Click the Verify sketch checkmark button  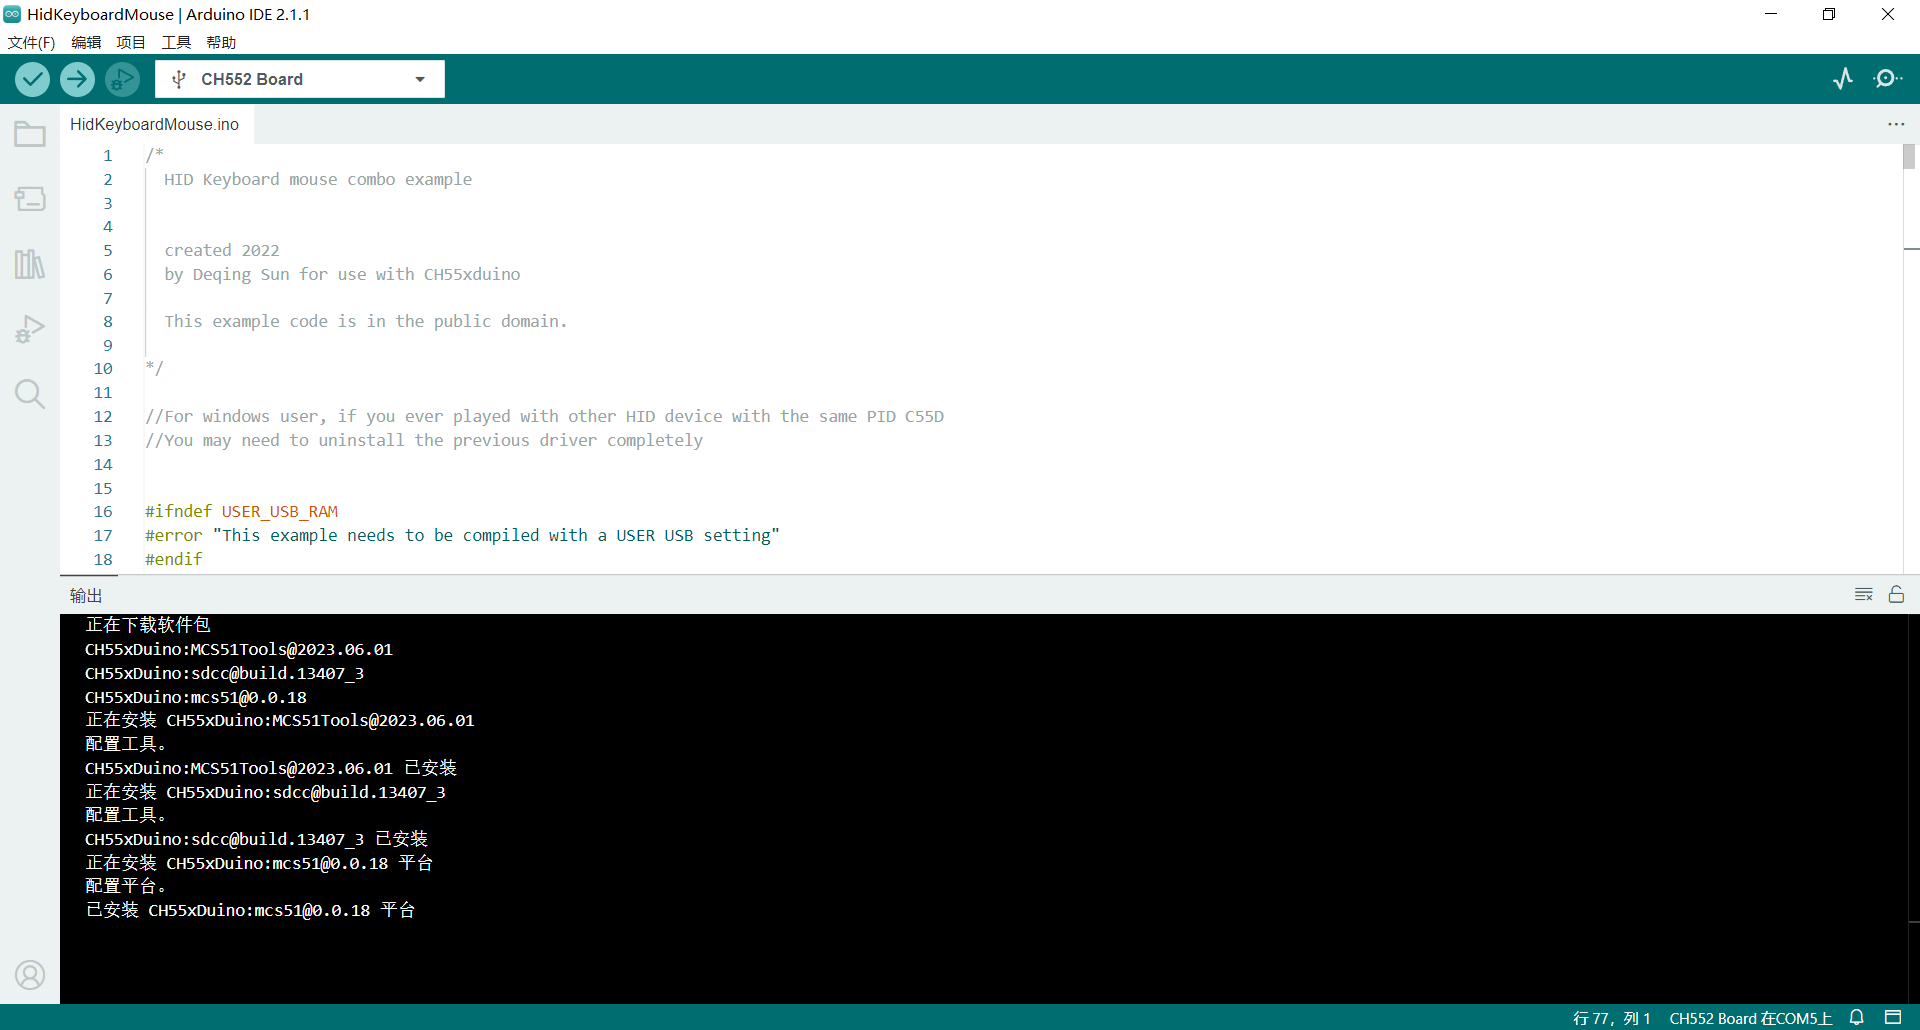[x=33, y=79]
